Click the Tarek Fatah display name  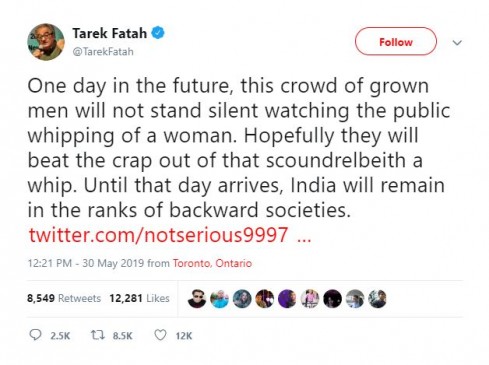coord(110,33)
